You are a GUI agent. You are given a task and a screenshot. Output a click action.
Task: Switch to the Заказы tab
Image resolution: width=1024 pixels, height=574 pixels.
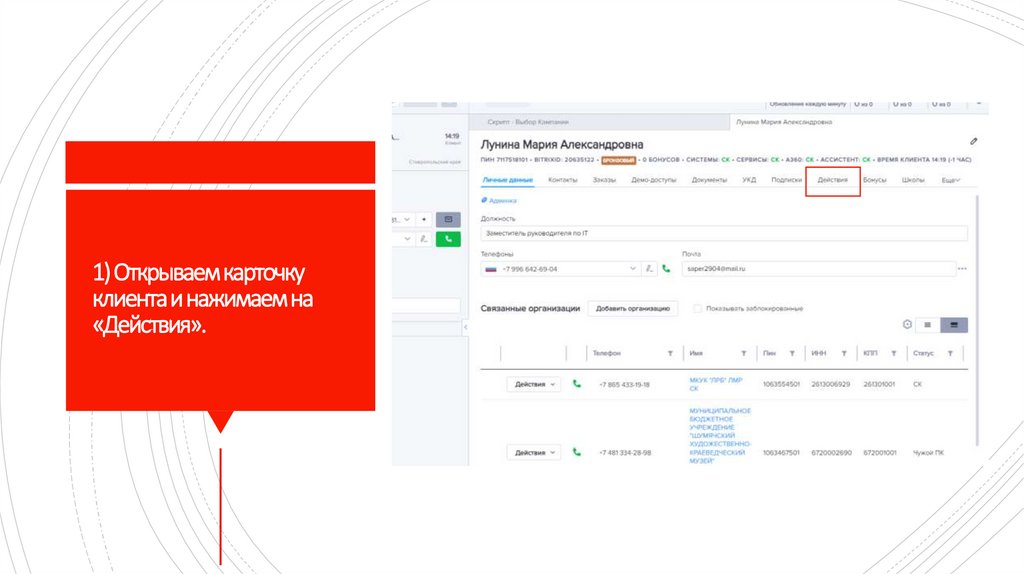tap(604, 180)
